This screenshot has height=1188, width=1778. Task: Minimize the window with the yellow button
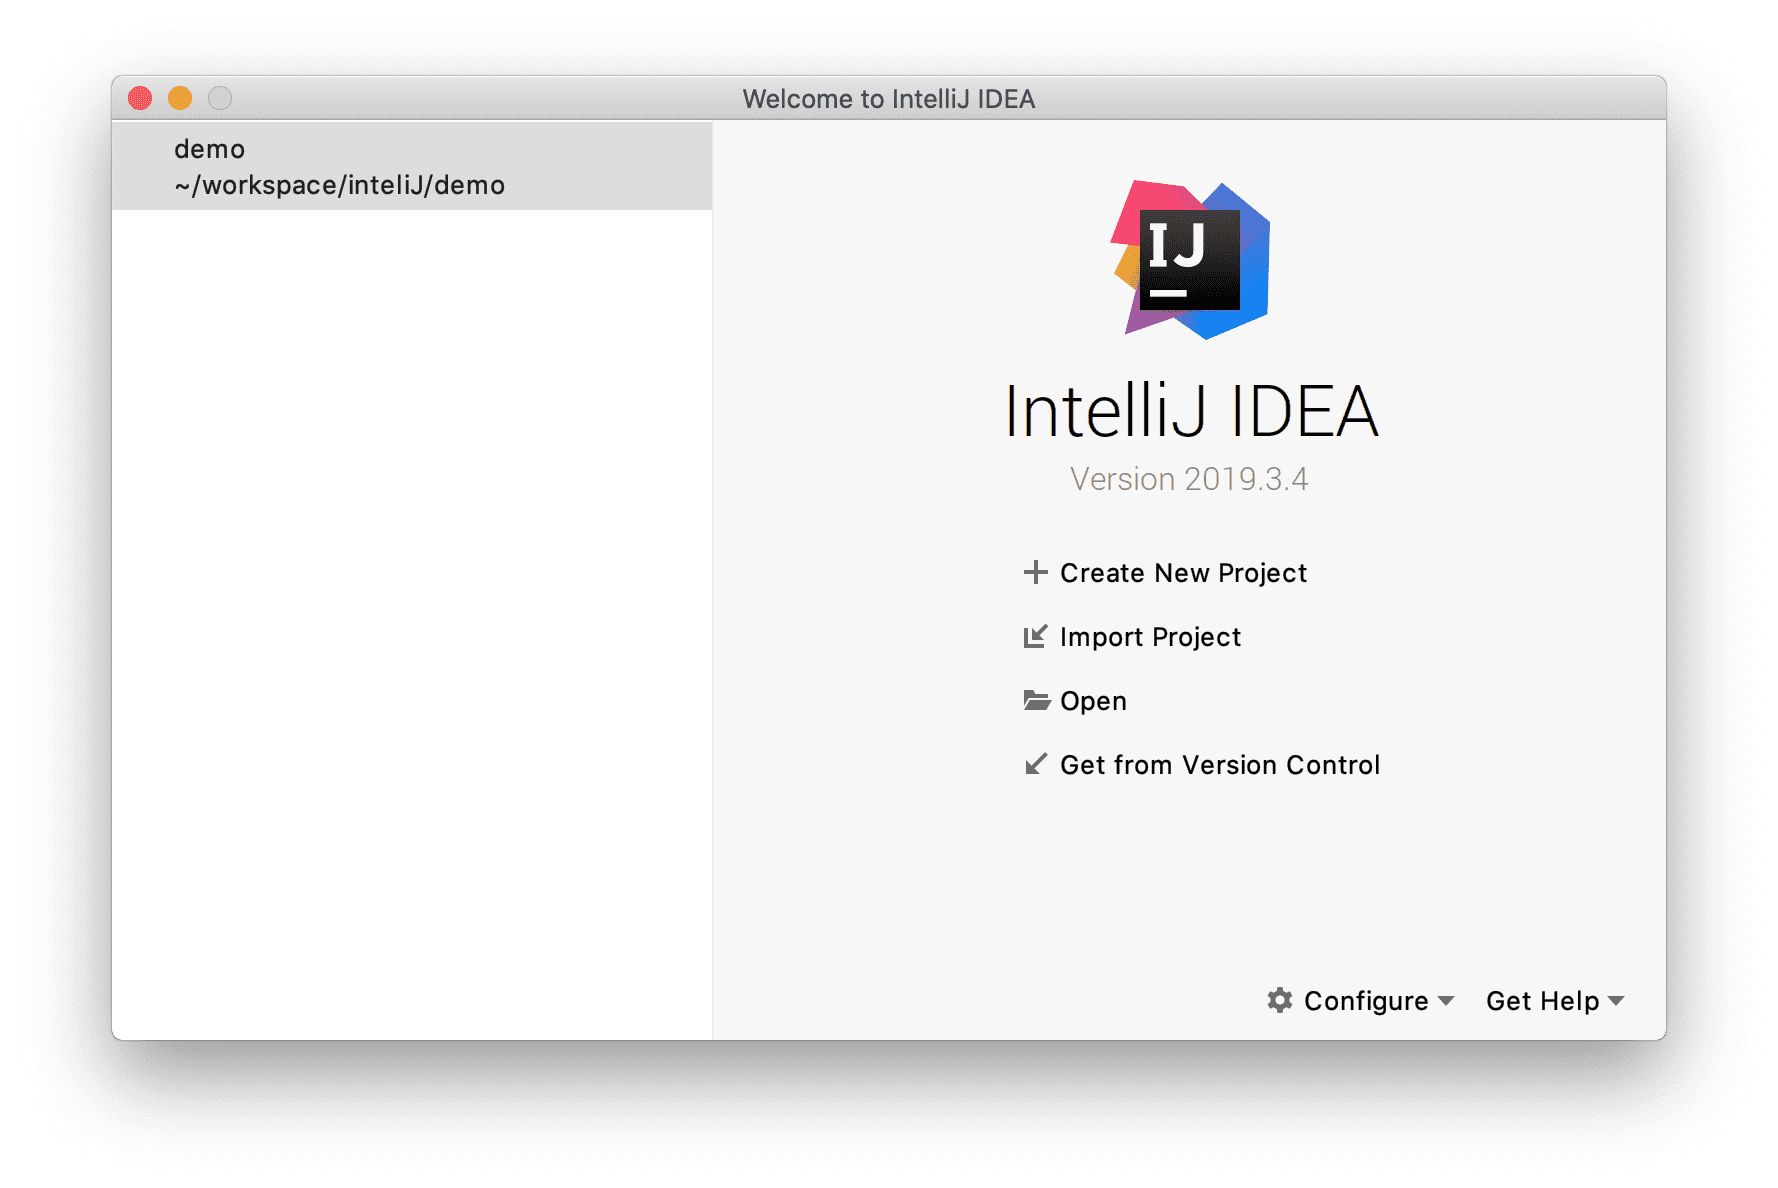180,98
